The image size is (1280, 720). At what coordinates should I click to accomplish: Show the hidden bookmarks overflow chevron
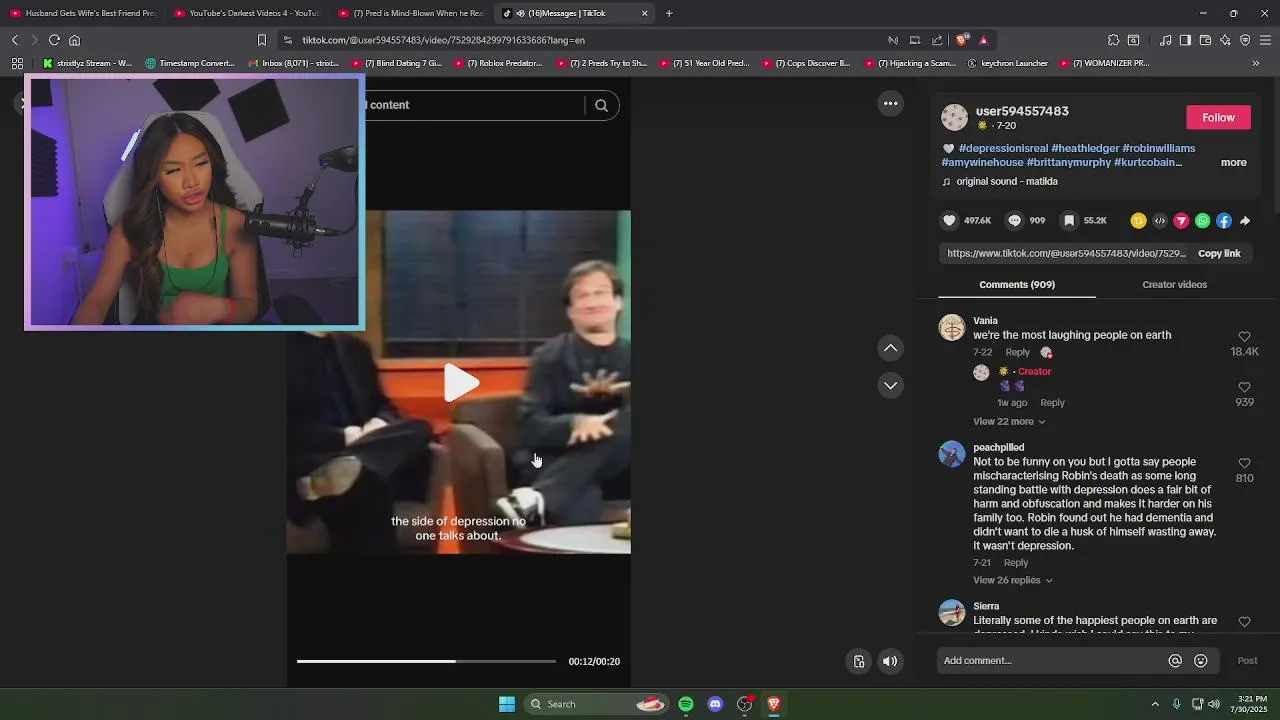(1255, 63)
